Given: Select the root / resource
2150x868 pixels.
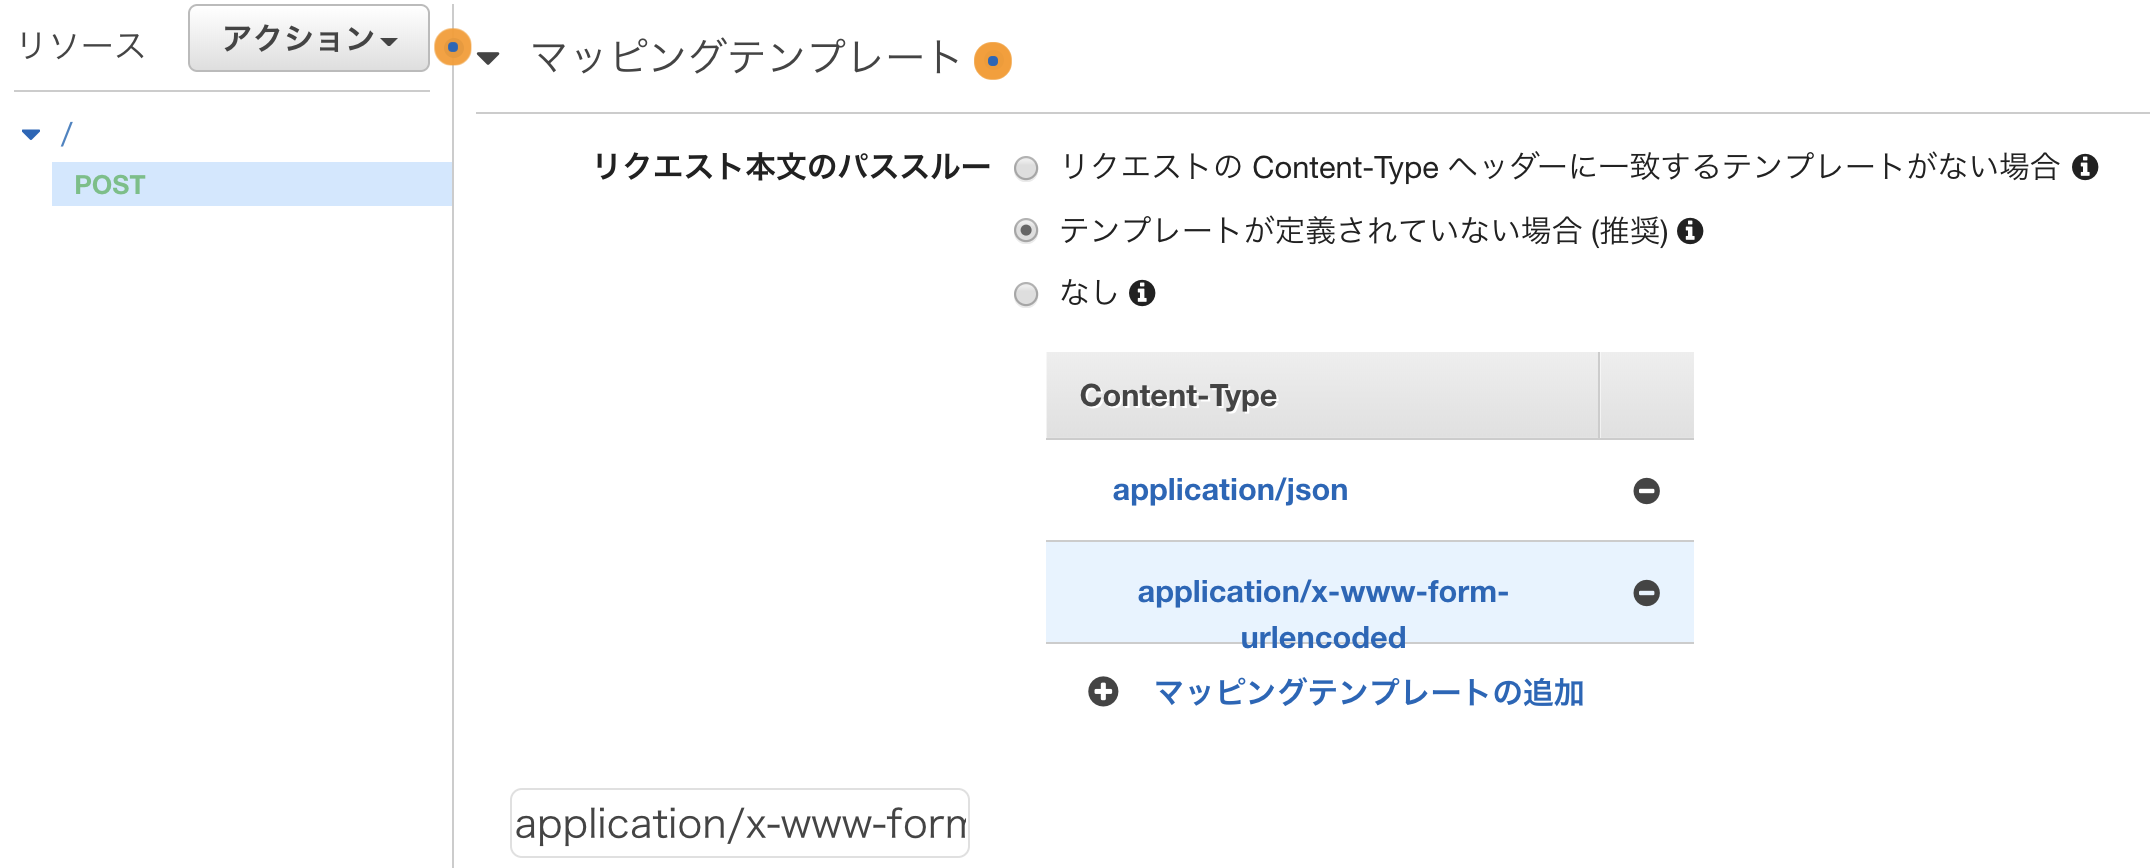Looking at the screenshot, I should (x=67, y=134).
